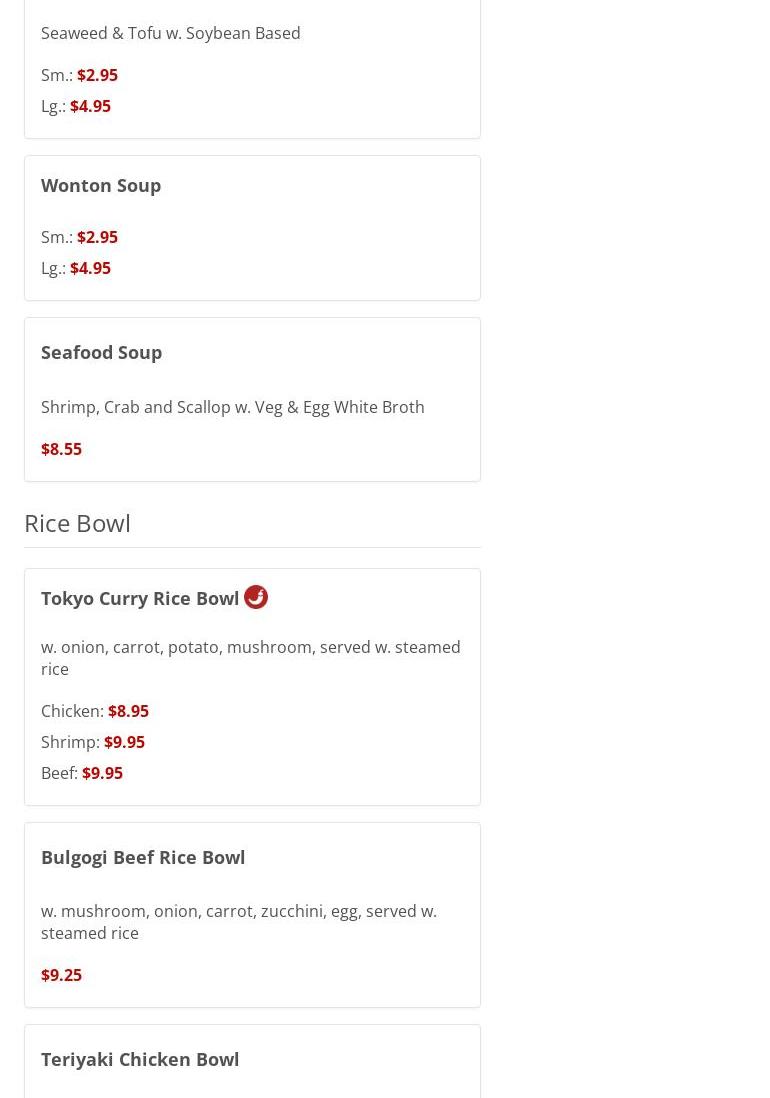The width and height of the screenshot is (770, 1098).
Task: Open the Seafood Soup item
Action: (101, 352)
